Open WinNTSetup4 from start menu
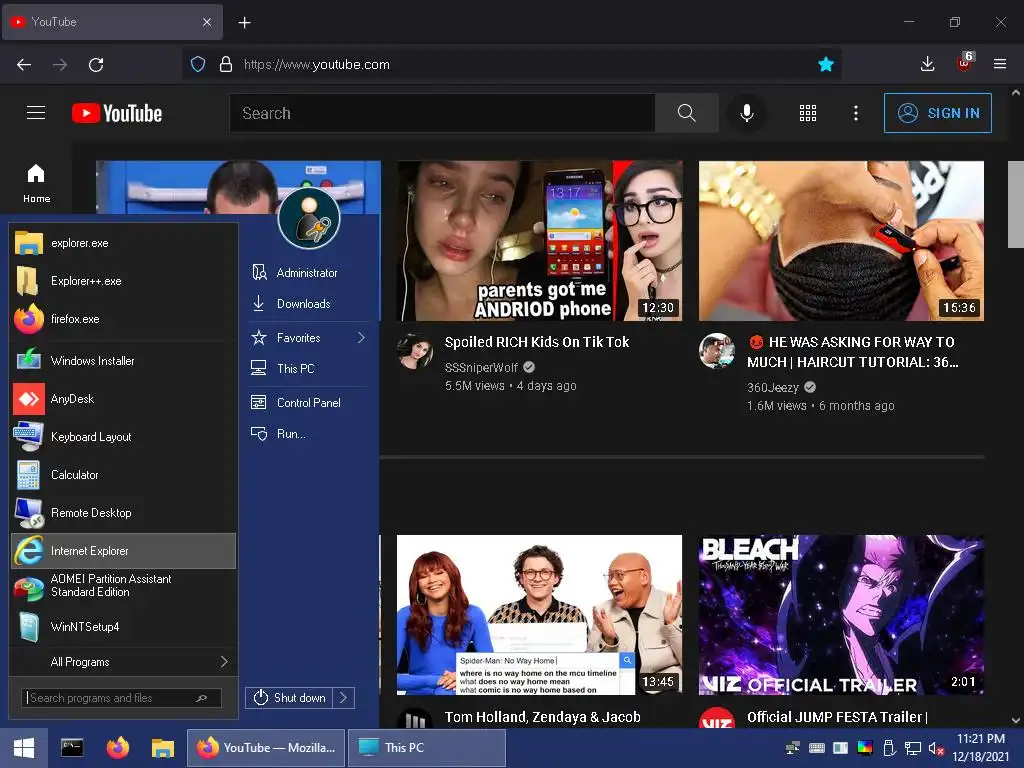 124,626
